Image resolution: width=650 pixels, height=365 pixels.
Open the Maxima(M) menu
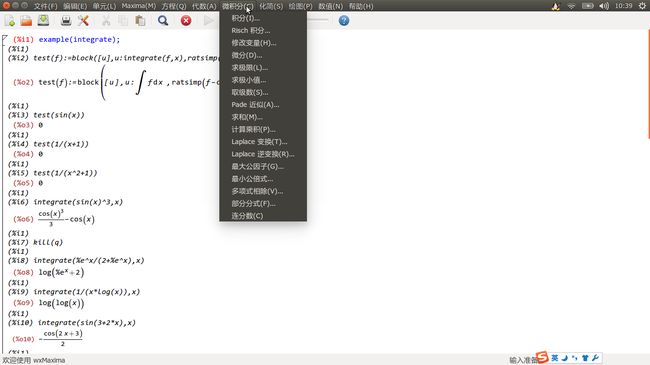point(139,6)
